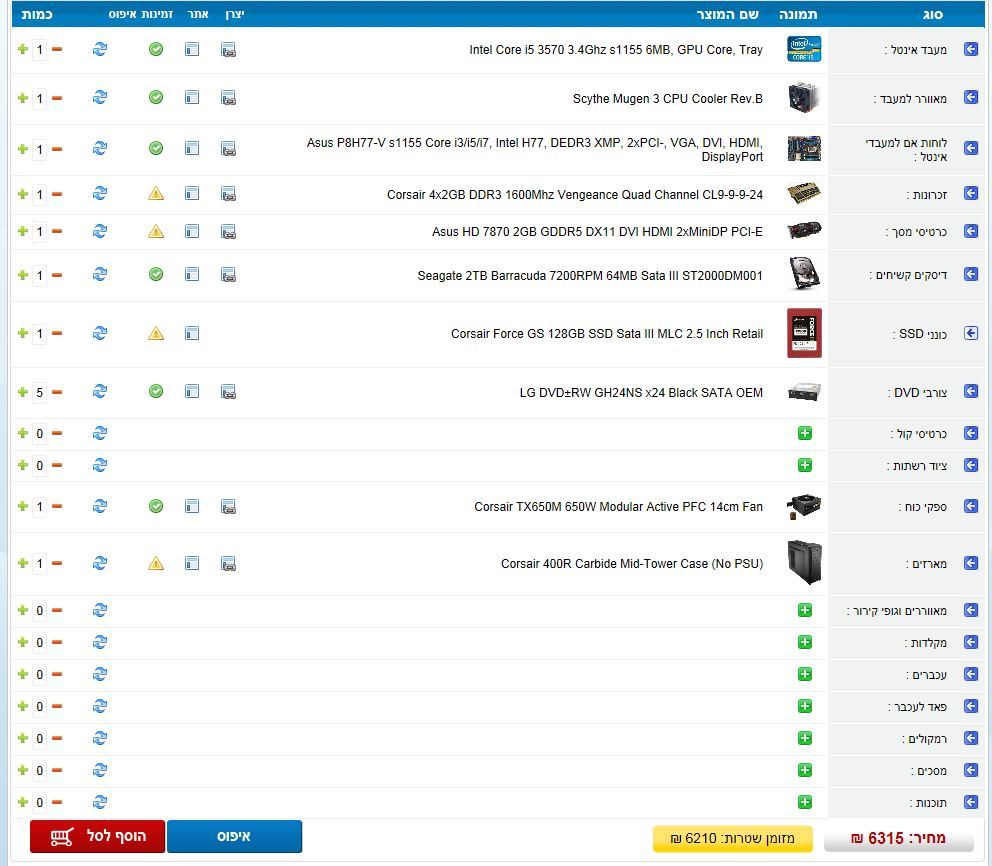Decrease quantity of Corsair TX650M power supply

pyautogui.click(x=57, y=507)
